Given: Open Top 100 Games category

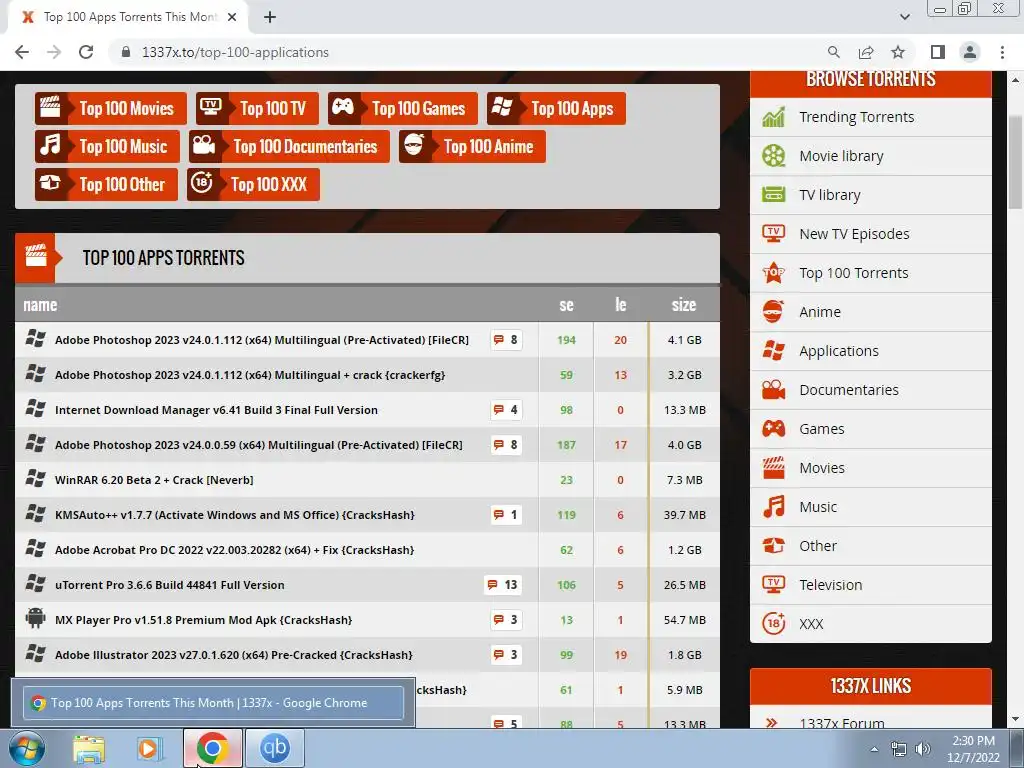Looking at the screenshot, I should click(x=403, y=108).
